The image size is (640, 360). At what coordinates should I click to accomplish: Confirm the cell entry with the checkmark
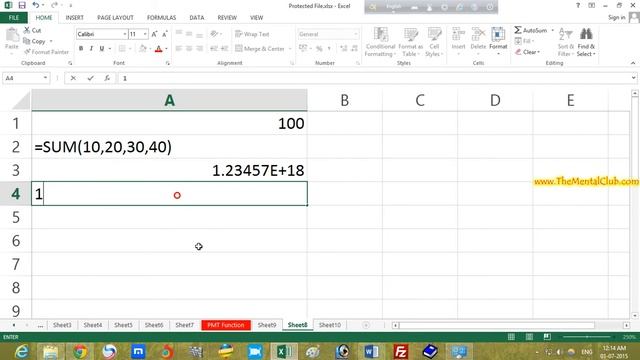coord(90,78)
